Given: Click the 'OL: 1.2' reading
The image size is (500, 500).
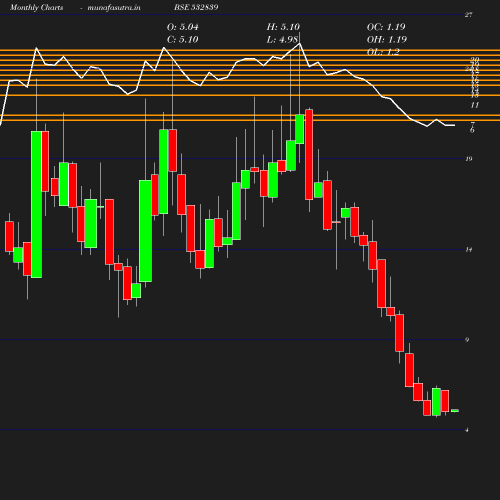Looking at the screenshot, I should pos(383,52).
